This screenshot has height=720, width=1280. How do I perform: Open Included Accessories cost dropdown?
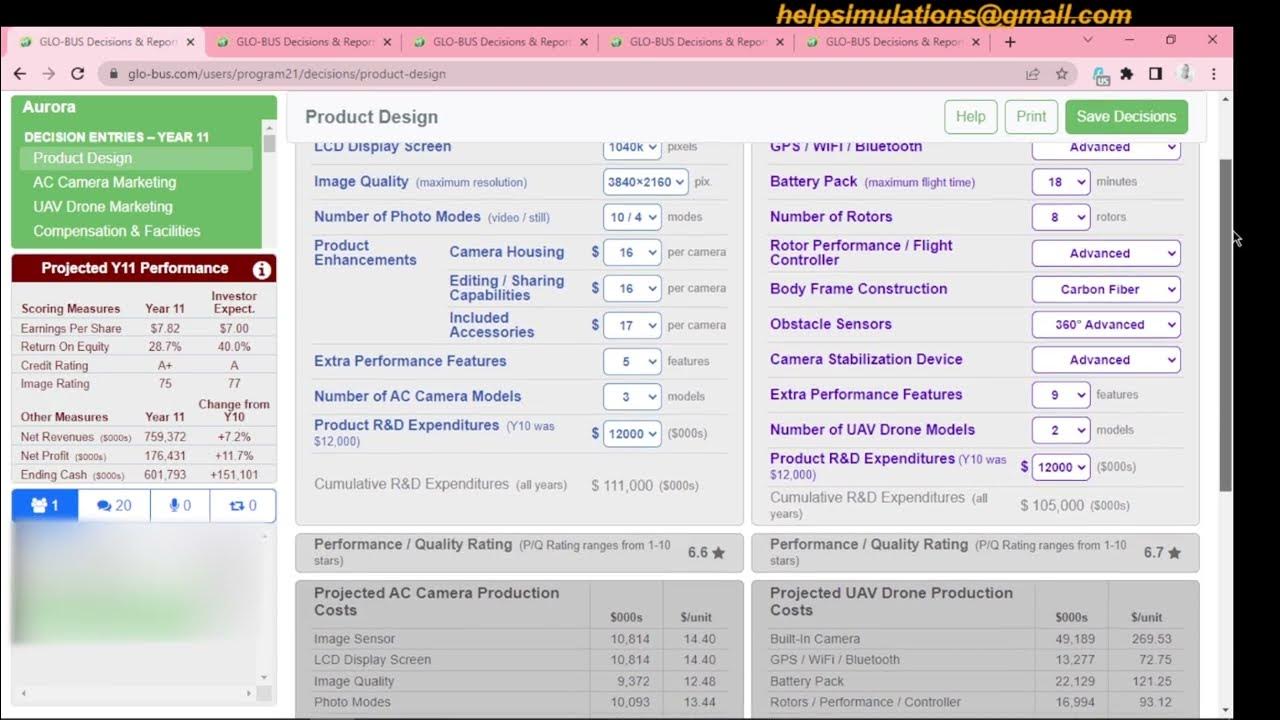click(632, 325)
